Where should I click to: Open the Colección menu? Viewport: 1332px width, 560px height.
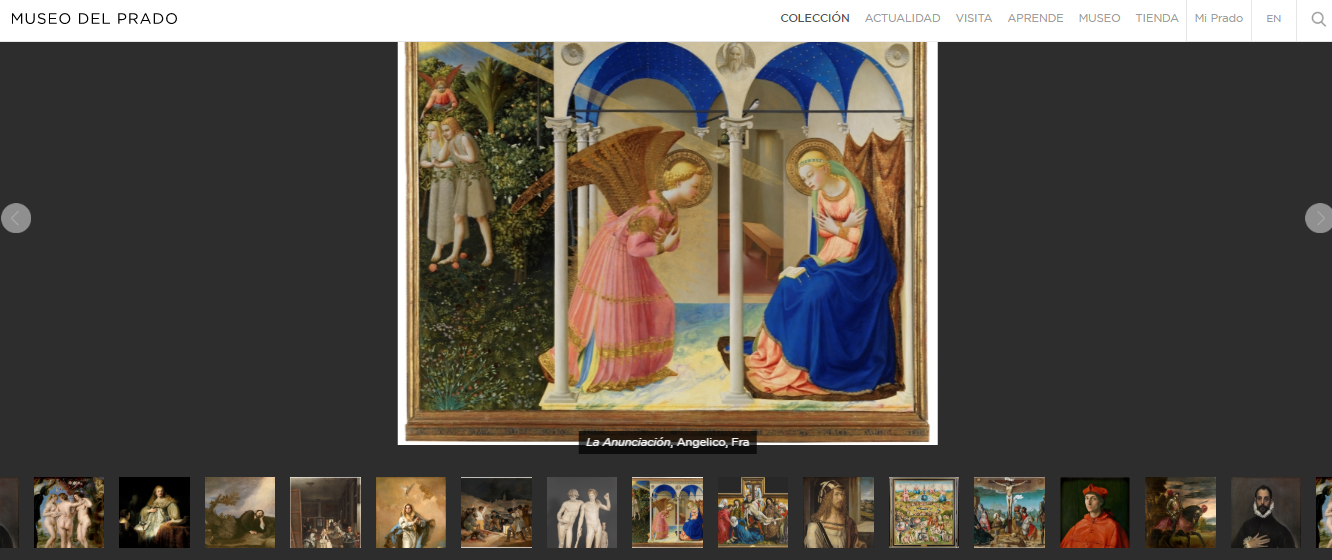pyautogui.click(x=815, y=18)
